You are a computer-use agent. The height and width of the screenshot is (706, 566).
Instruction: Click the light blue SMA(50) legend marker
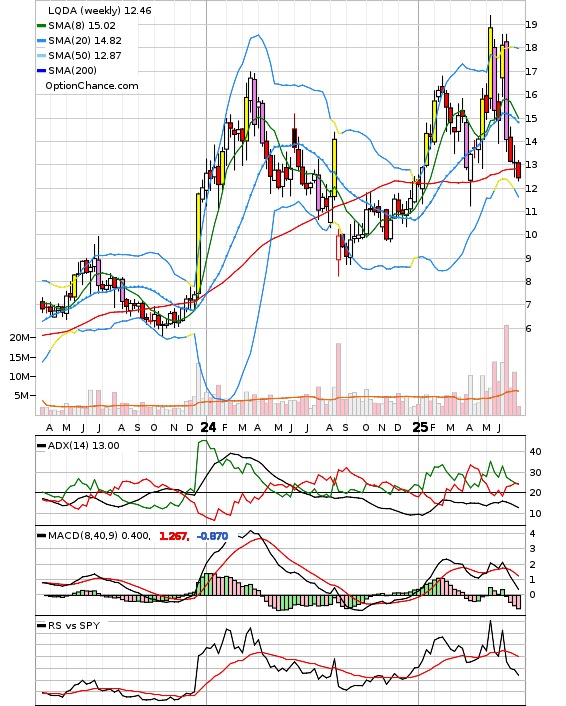point(41,55)
